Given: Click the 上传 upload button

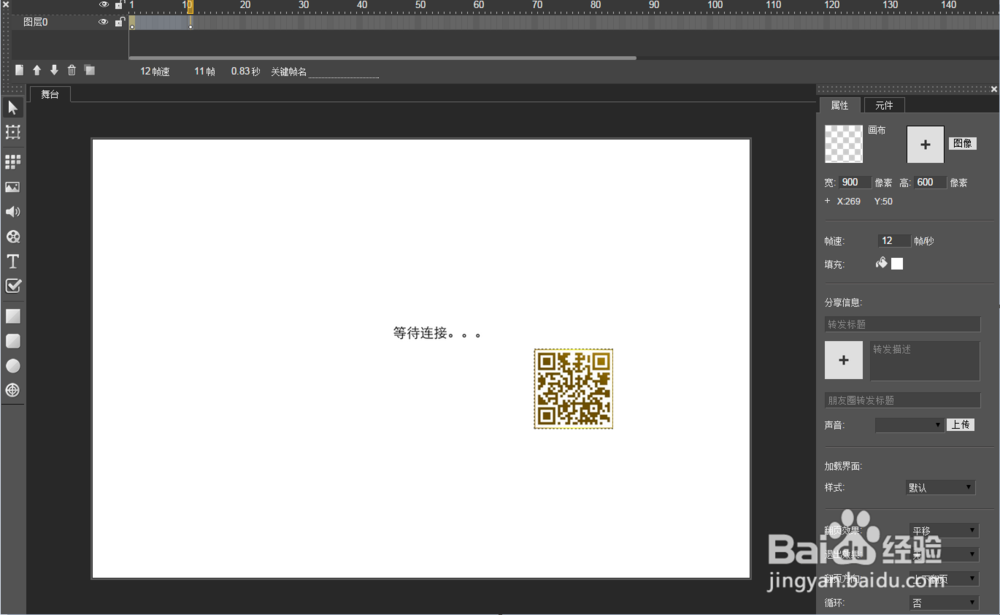Looking at the screenshot, I should 961,424.
